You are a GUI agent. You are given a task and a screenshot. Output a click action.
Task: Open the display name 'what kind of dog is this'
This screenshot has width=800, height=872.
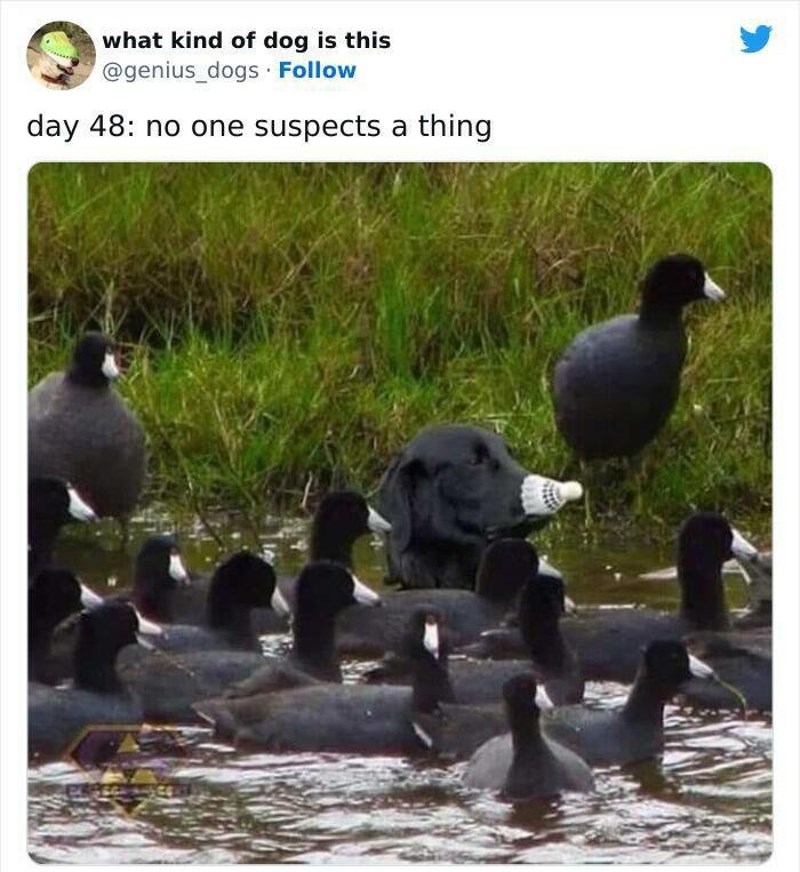[x=246, y=41]
